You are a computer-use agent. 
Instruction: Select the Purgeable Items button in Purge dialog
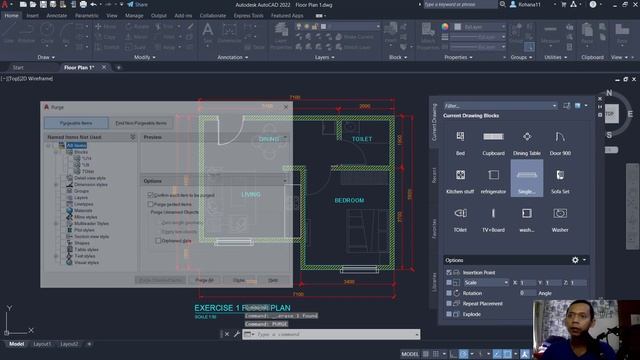pos(76,123)
